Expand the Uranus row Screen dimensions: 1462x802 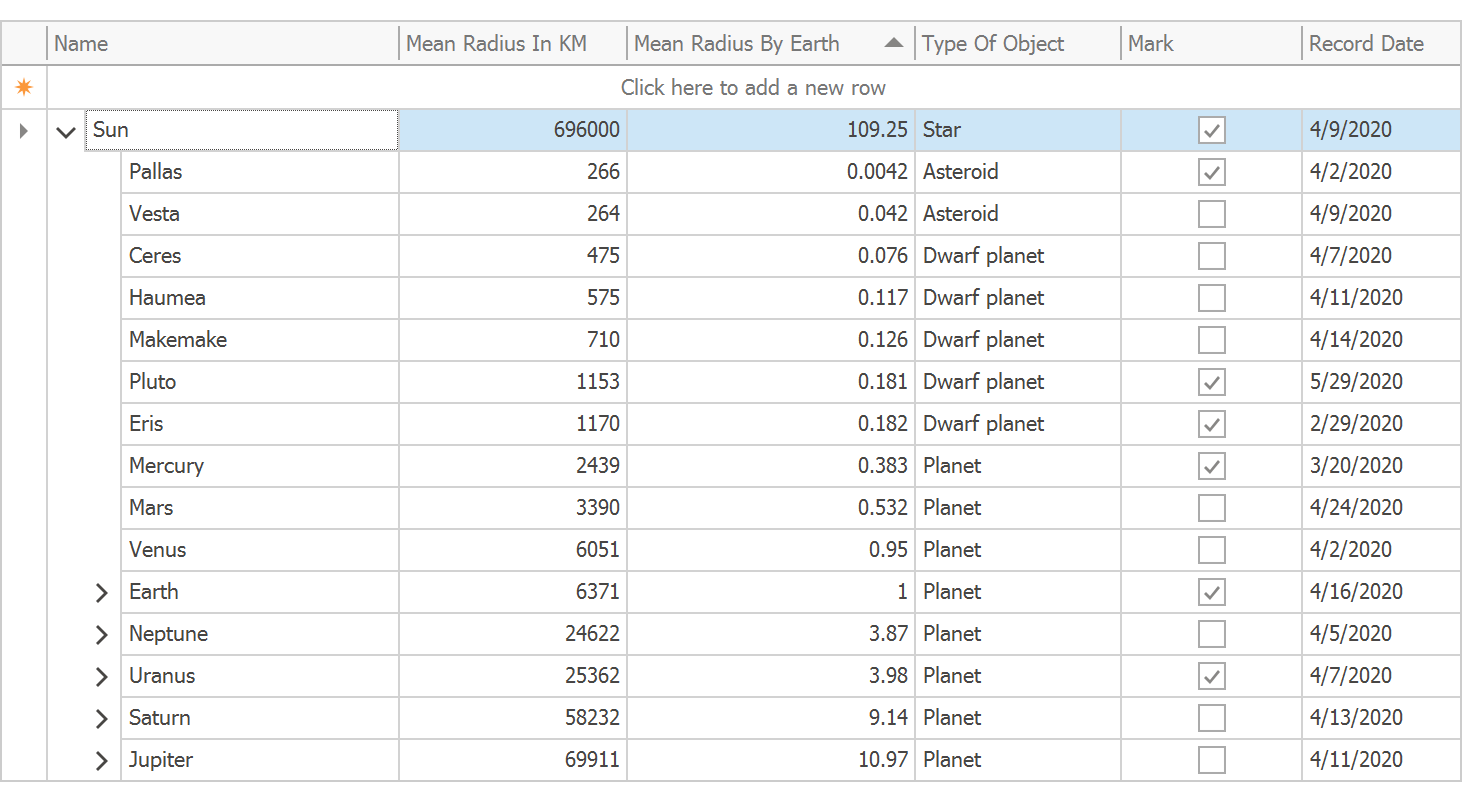pyautogui.click(x=101, y=677)
